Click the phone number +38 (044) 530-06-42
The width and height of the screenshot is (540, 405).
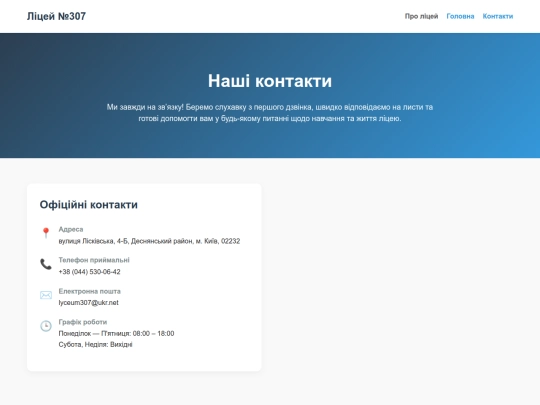point(90,272)
